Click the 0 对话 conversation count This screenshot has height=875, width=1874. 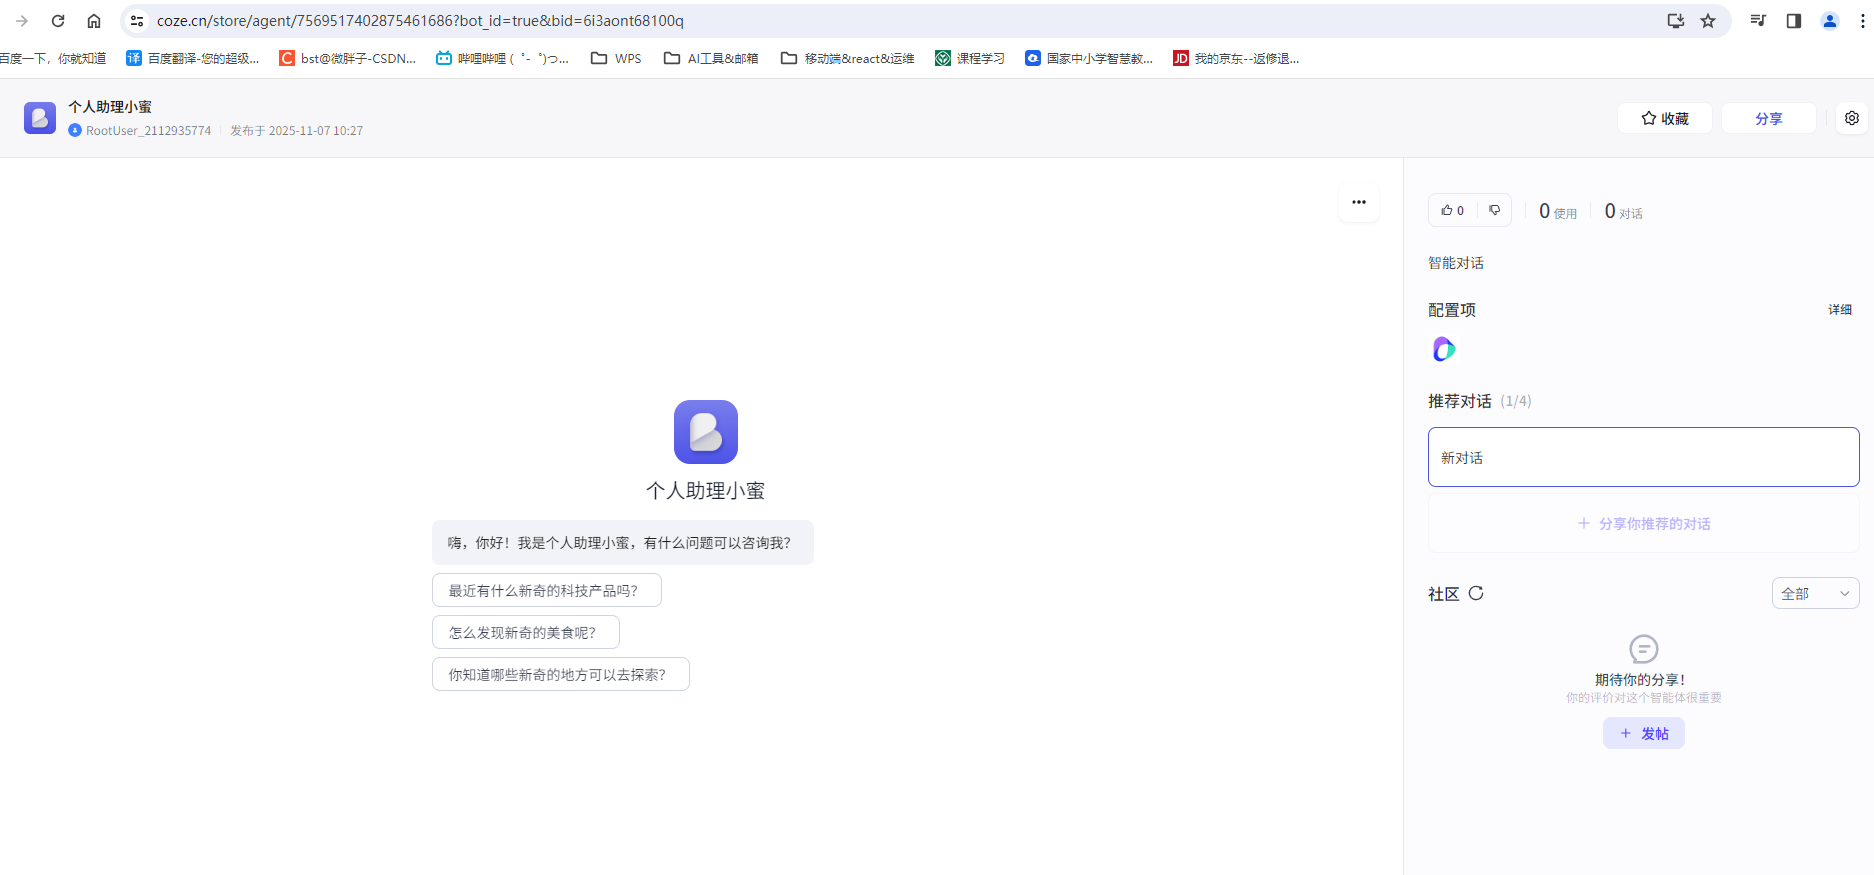(1624, 211)
